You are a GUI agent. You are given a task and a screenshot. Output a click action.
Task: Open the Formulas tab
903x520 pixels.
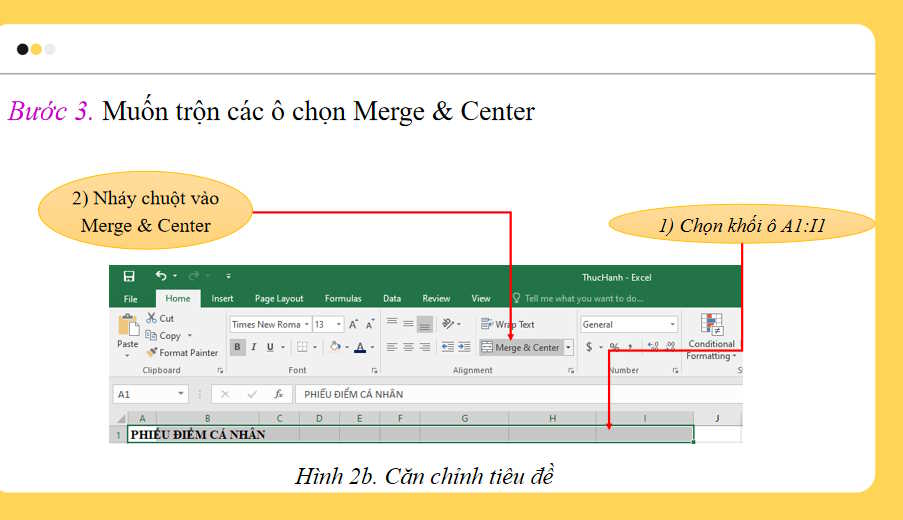pyautogui.click(x=343, y=298)
